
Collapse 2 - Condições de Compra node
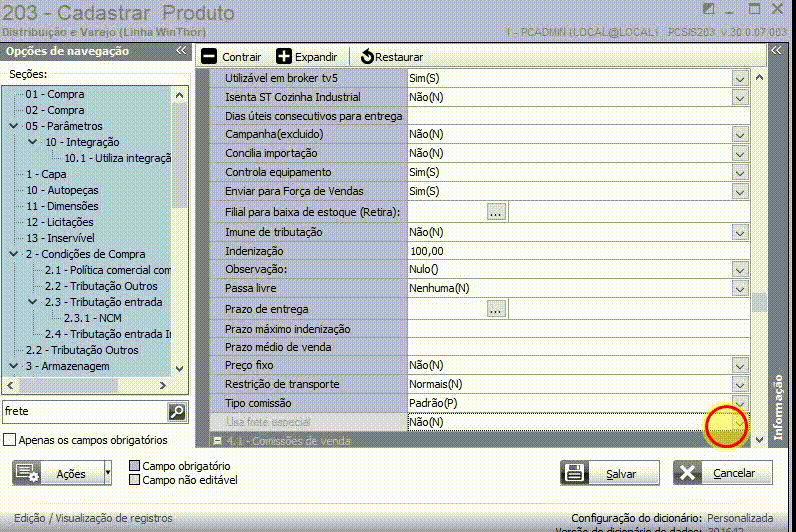point(14,254)
